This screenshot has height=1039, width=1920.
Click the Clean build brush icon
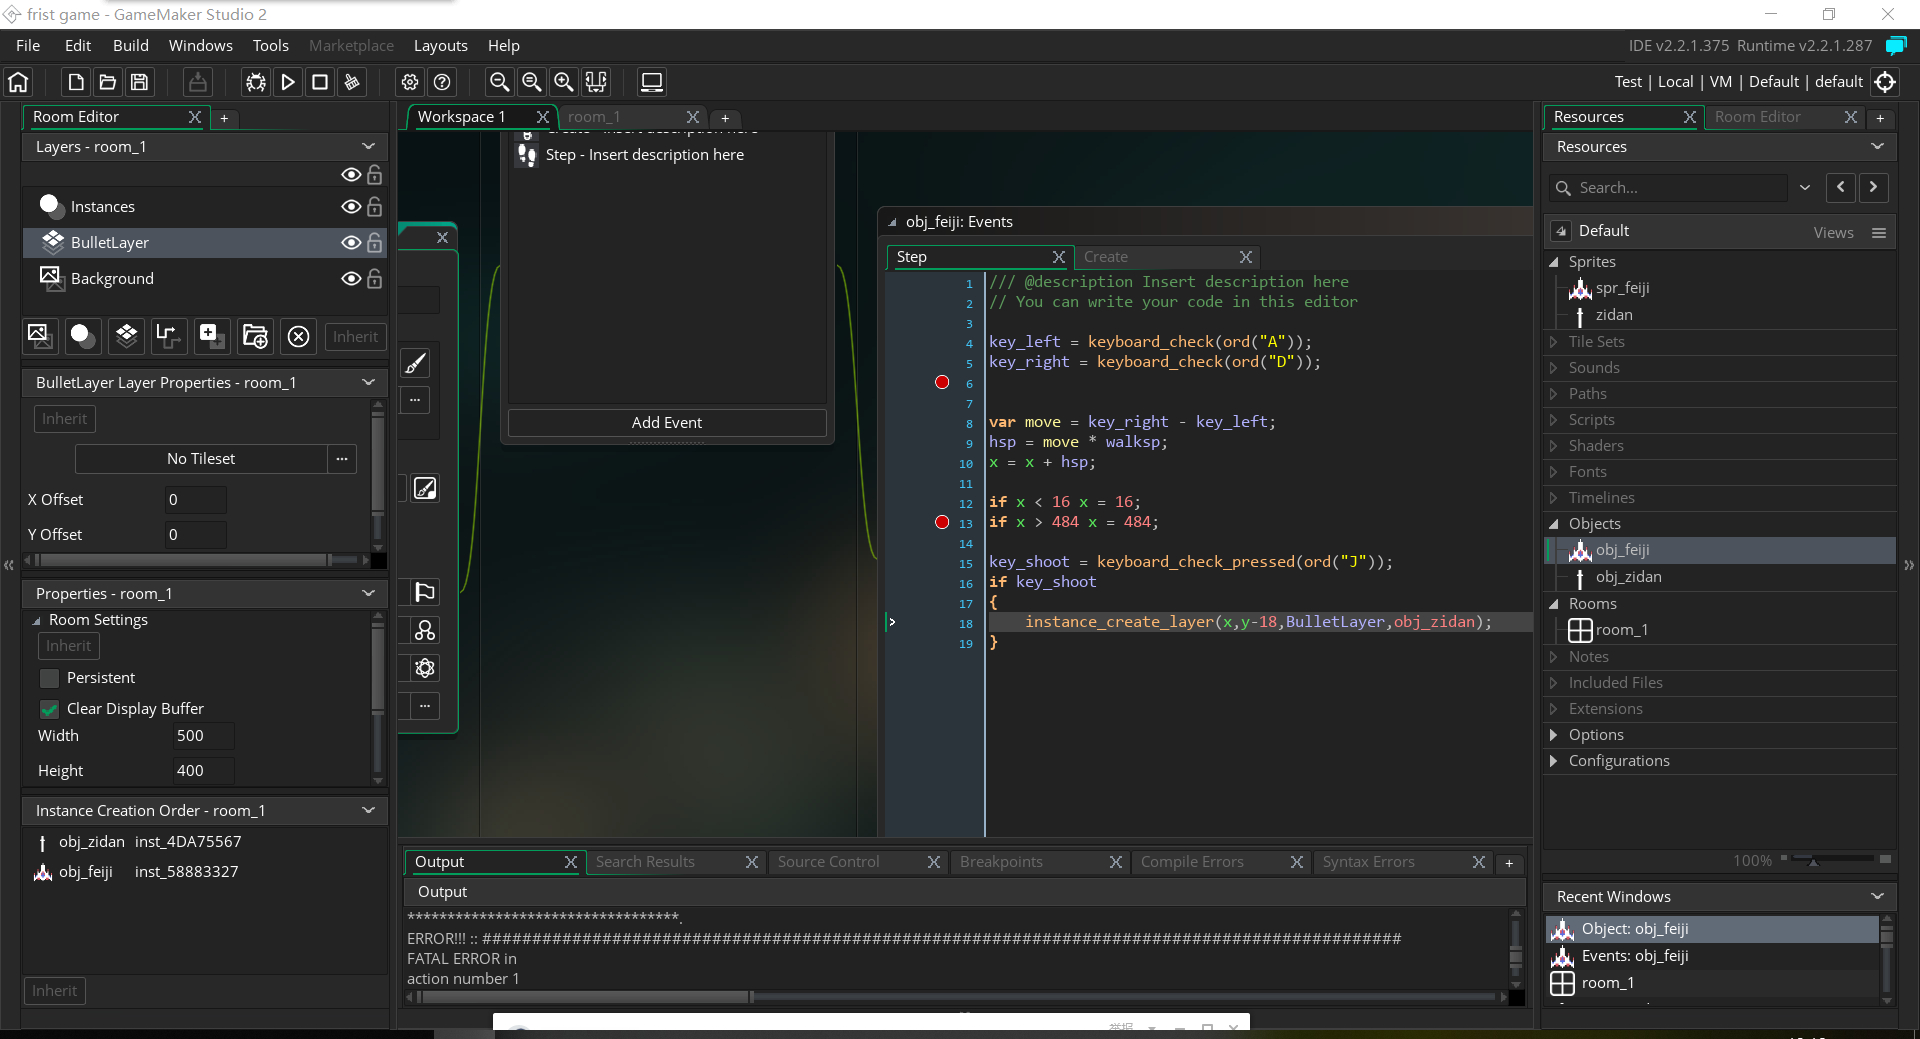tap(352, 82)
